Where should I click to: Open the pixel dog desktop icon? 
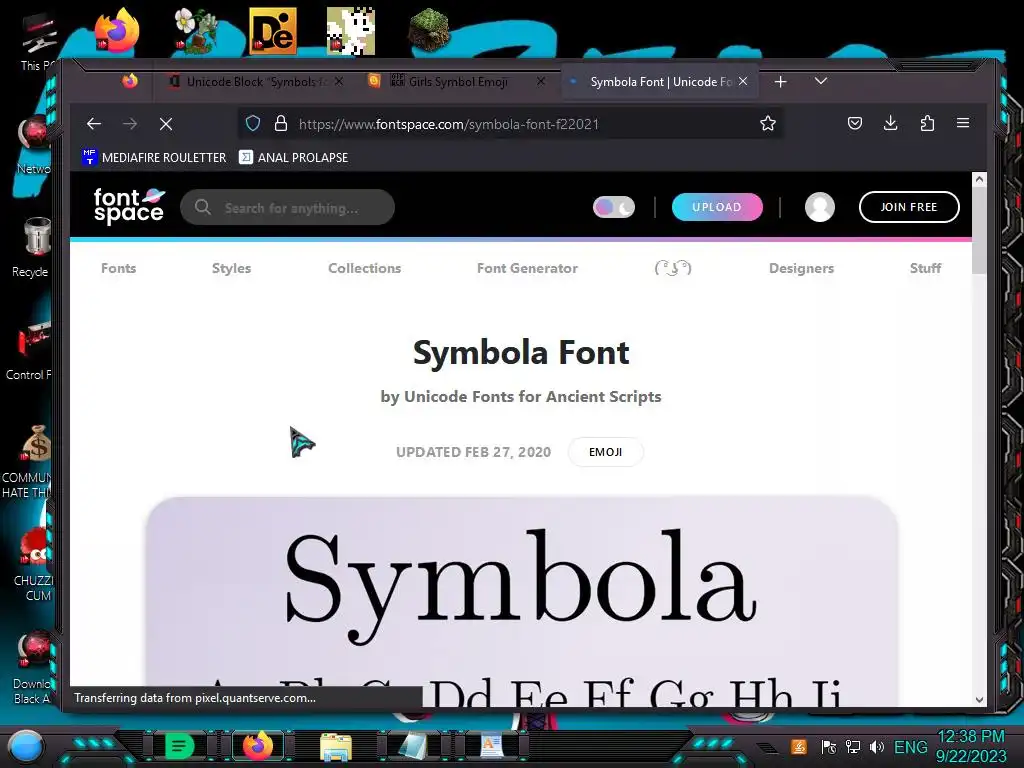351,31
